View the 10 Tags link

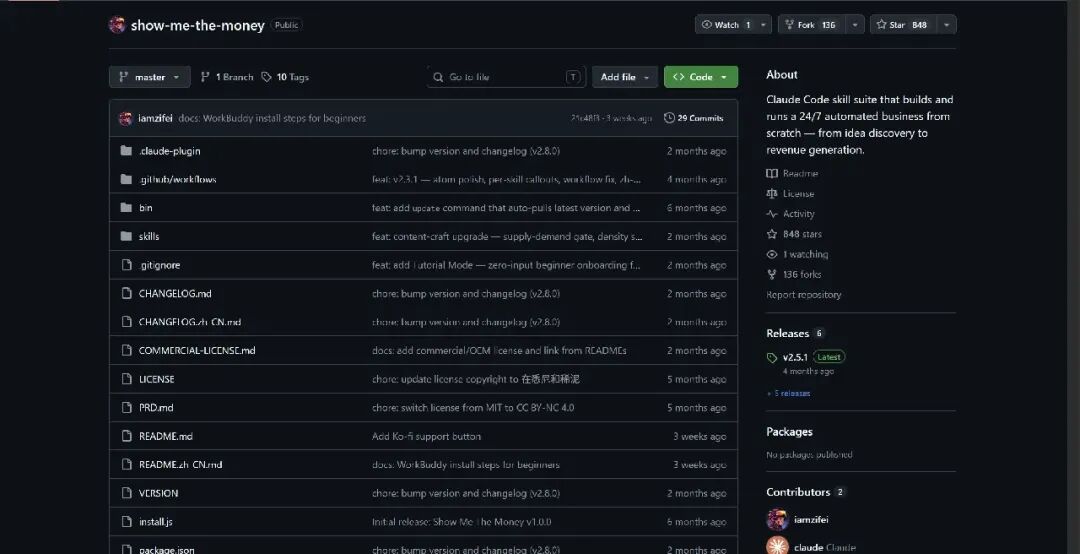[284, 77]
